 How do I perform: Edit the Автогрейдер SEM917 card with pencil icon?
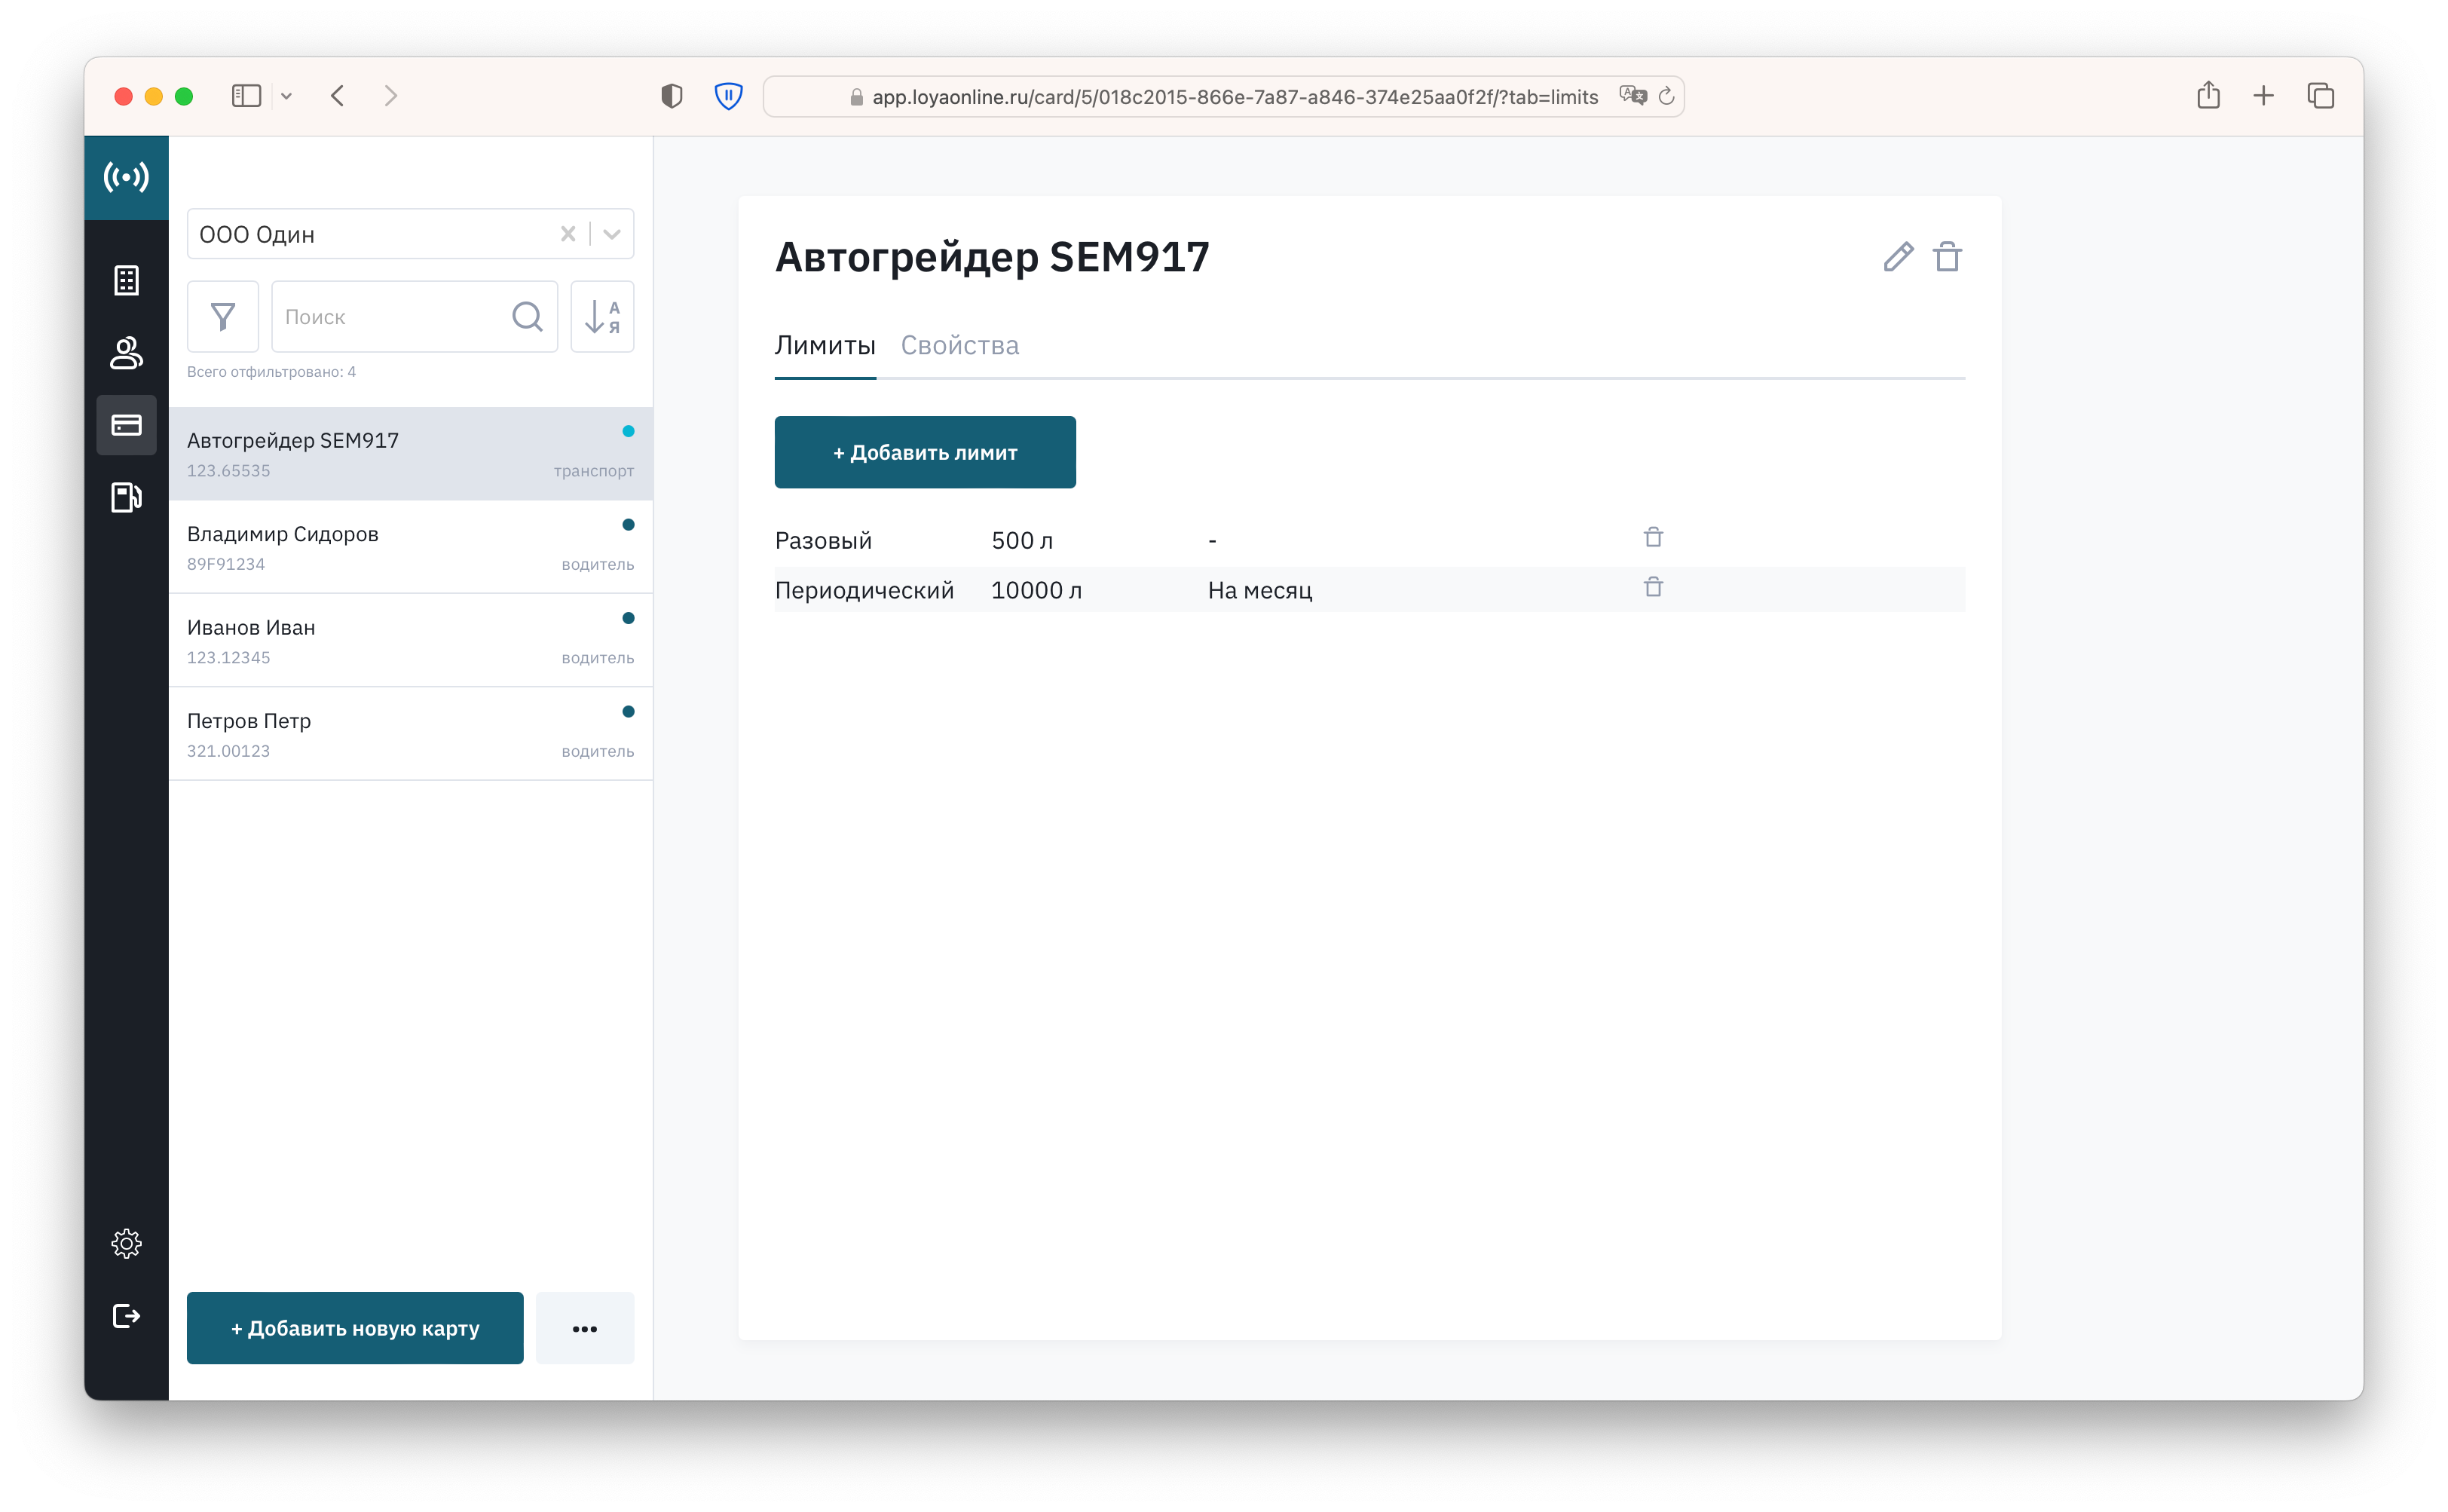coord(1898,257)
